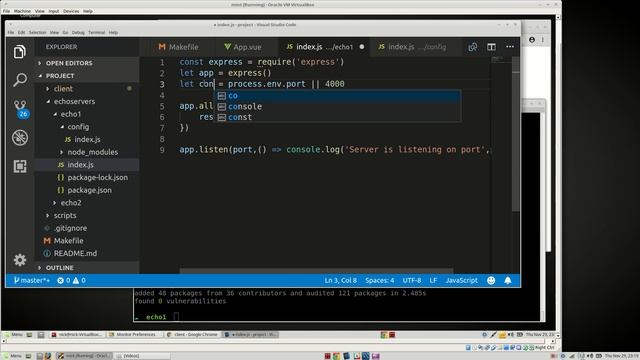Expand the OUTLINE section
The image size is (640, 360).
(x=60, y=268)
